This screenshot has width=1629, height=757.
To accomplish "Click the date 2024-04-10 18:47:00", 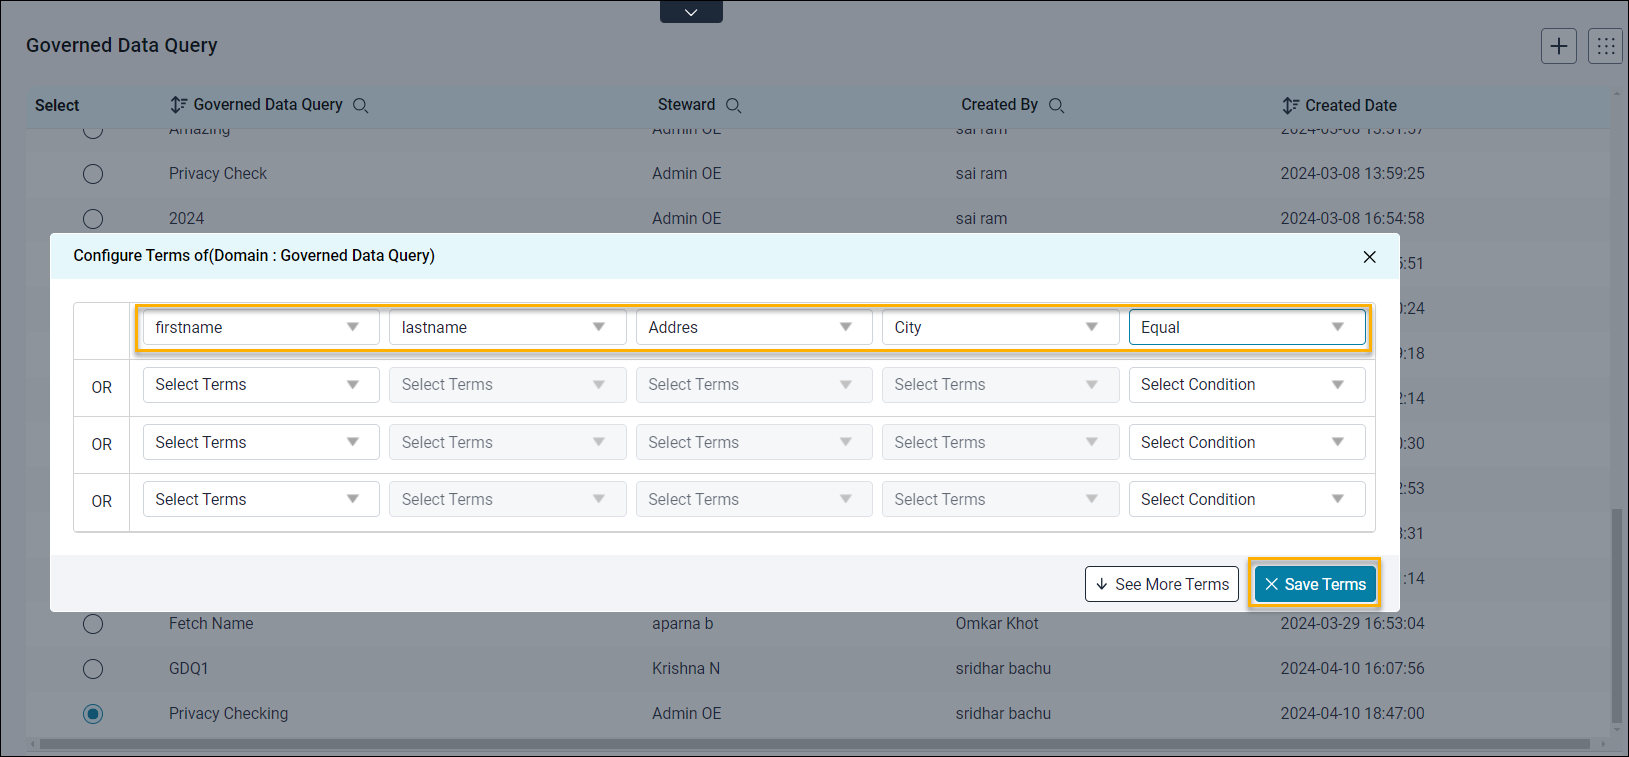I will [1353, 714].
